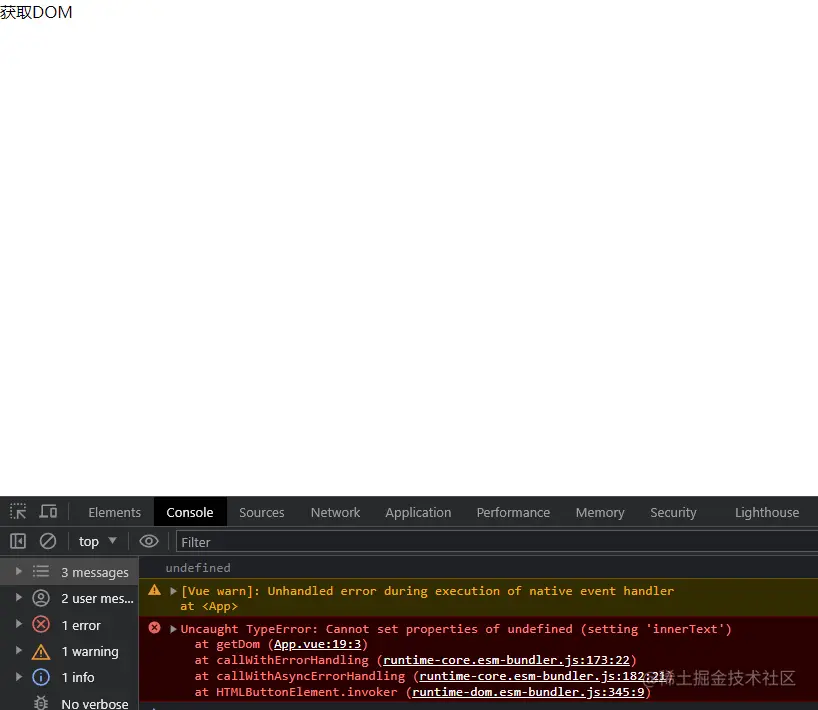Click the eye live expression icon
Viewport: 818px width, 710px height.
click(x=149, y=541)
